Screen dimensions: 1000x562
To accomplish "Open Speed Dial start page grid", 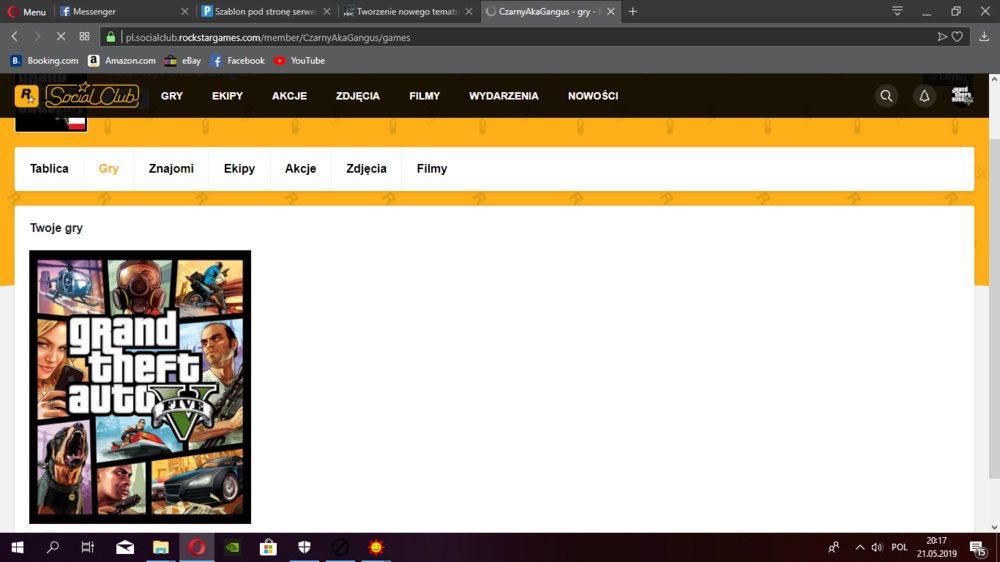I will click(x=84, y=37).
